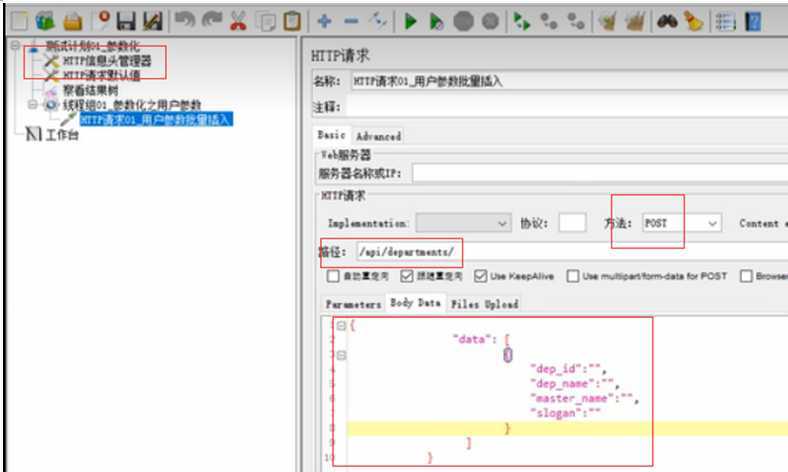
Task: Switch to the Parameters tab
Action: [x=353, y=303]
